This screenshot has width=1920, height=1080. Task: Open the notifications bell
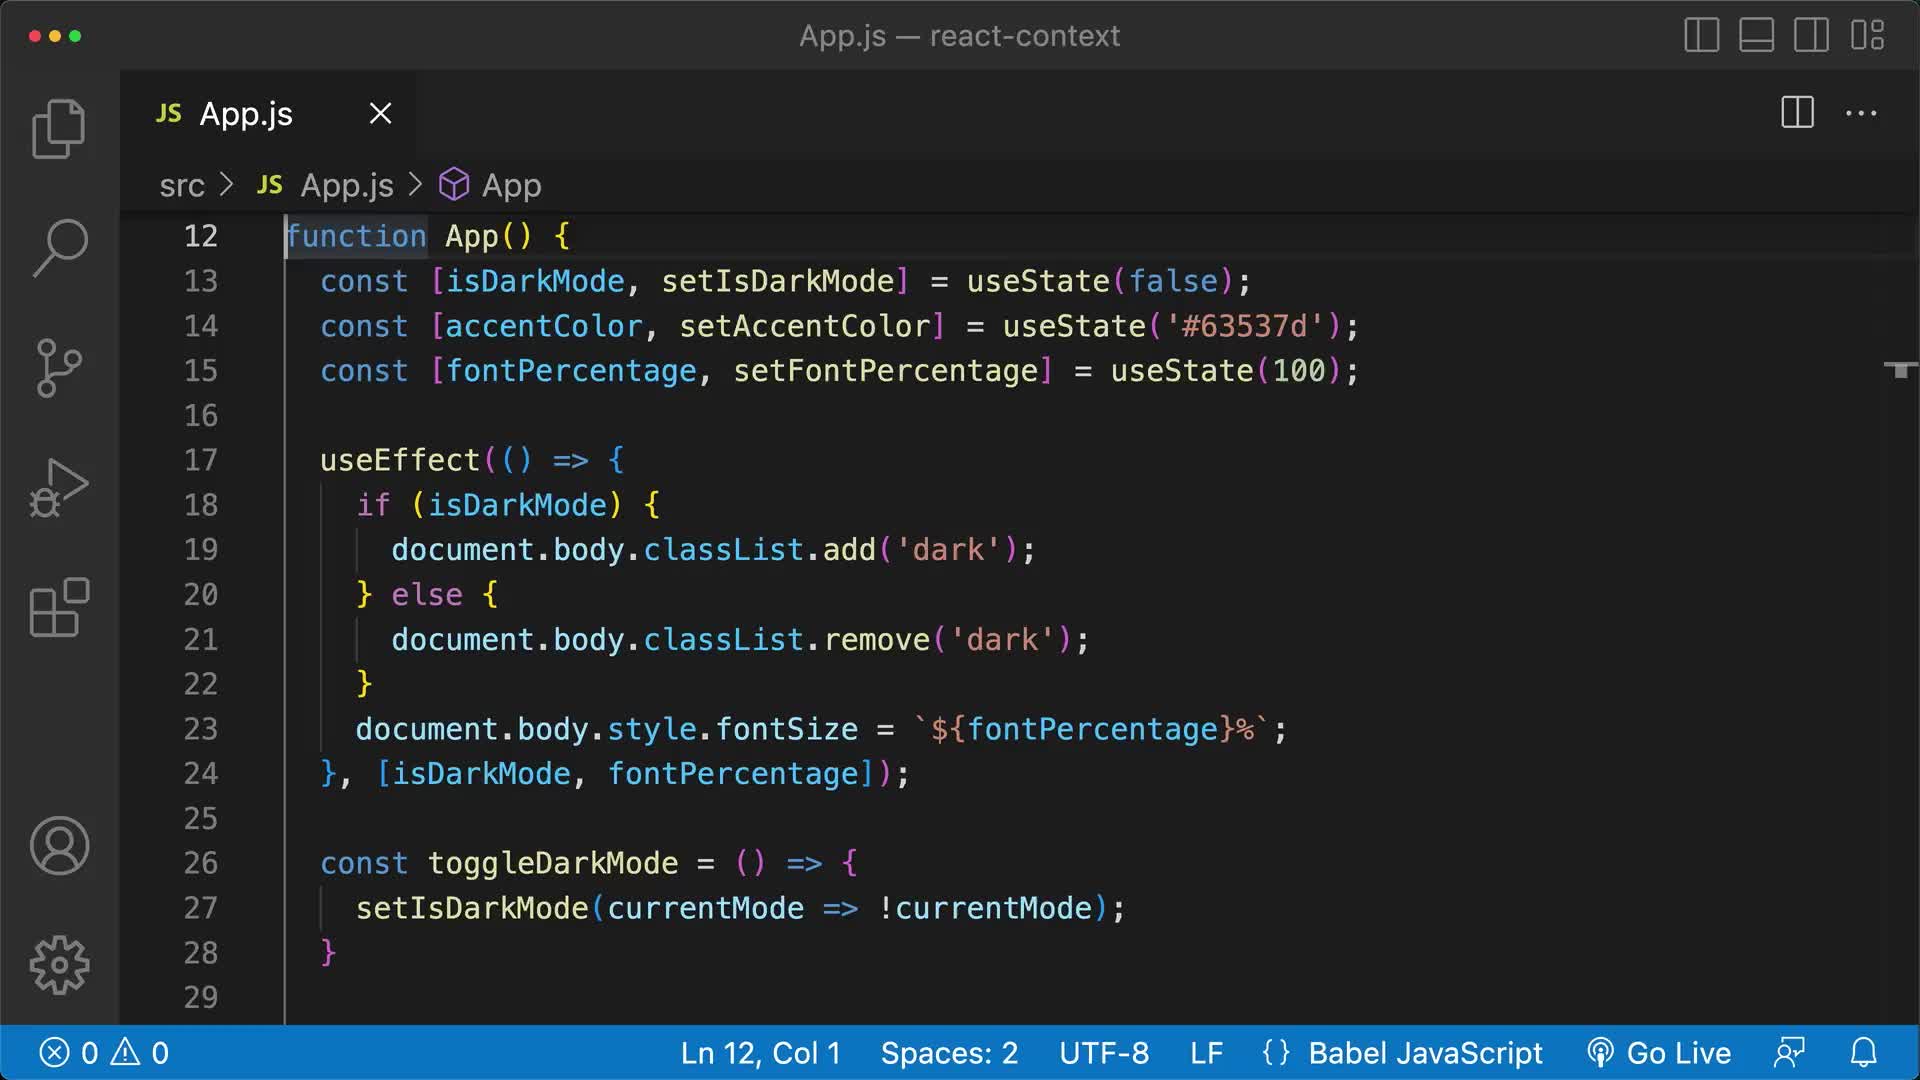(x=1864, y=1052)
